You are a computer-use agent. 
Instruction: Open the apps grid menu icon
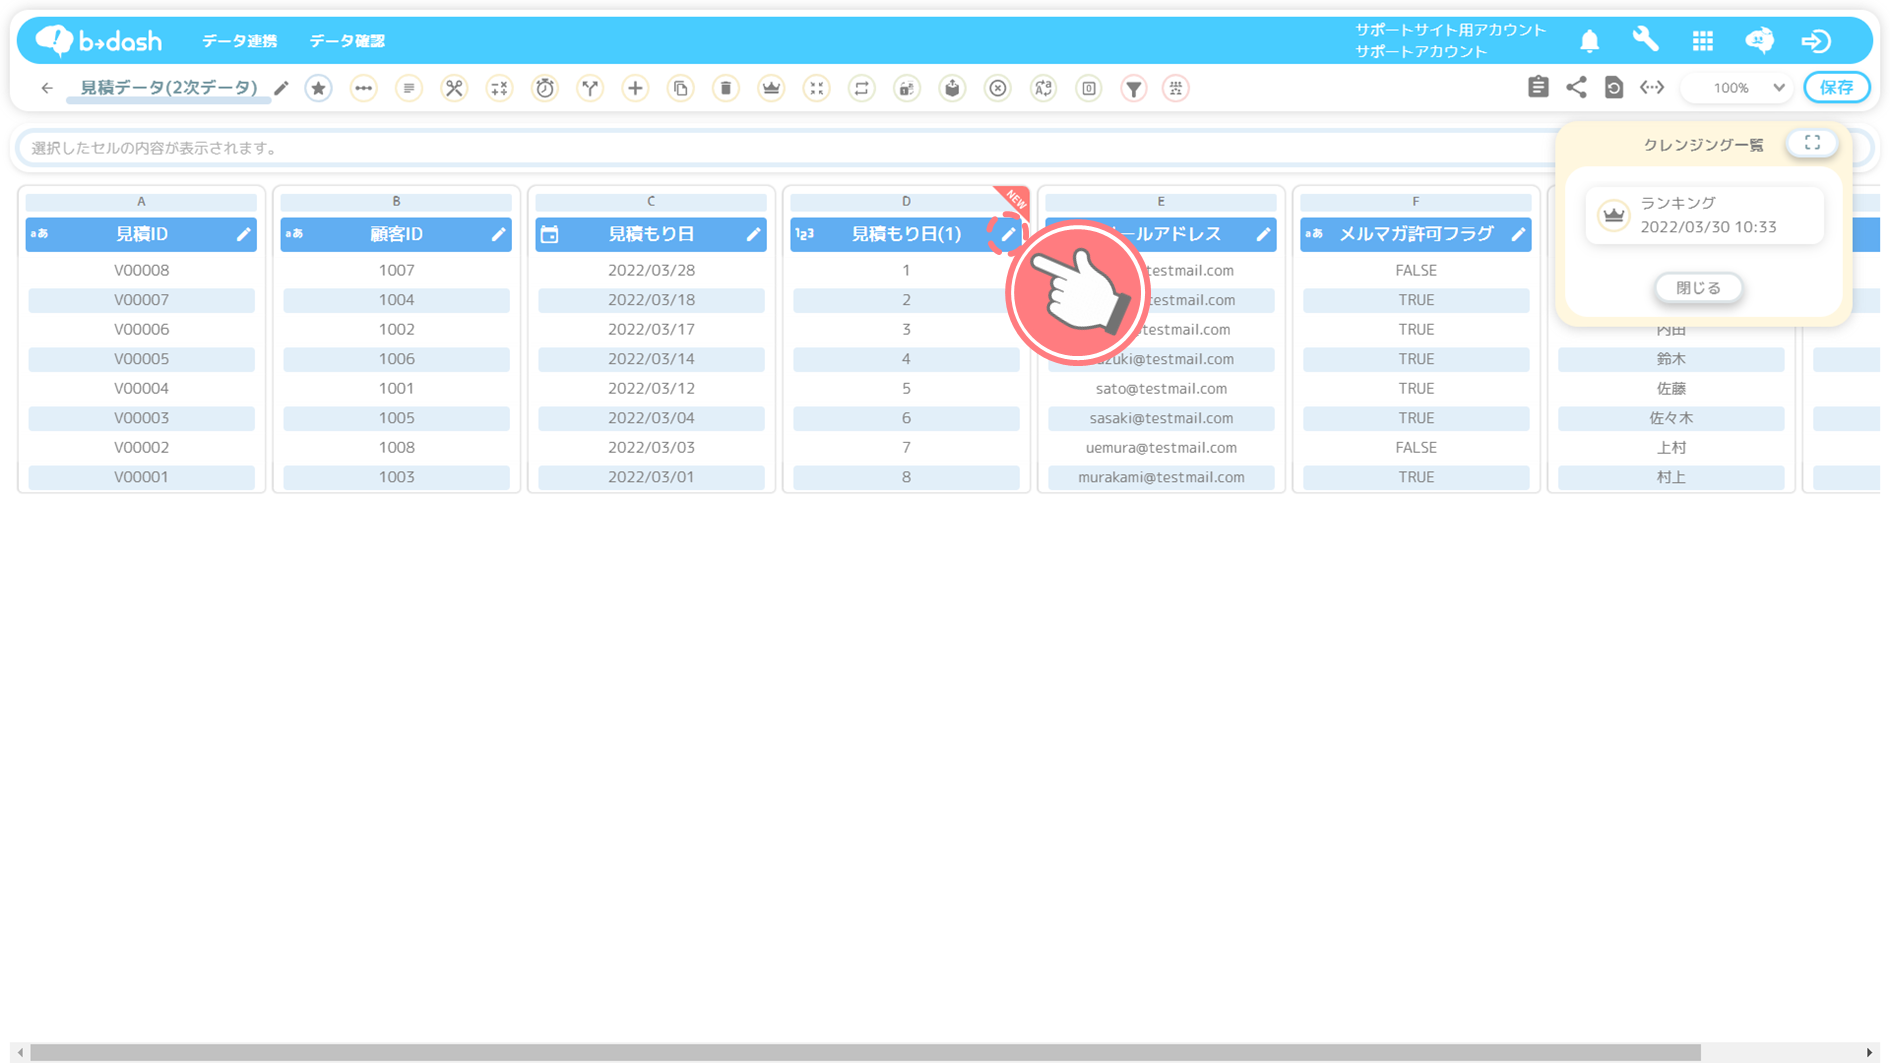[x=1702, y=41]
